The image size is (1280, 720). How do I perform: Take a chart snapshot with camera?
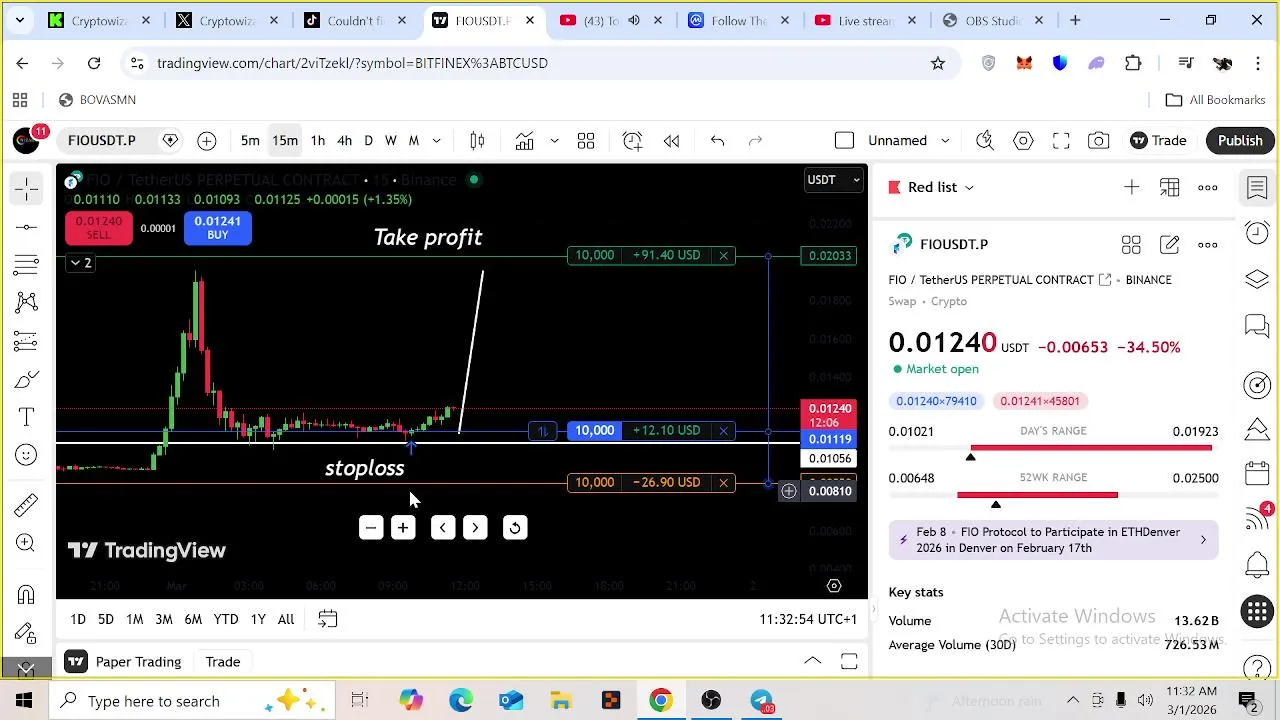pyautogui.click(x=1099, y=141)
